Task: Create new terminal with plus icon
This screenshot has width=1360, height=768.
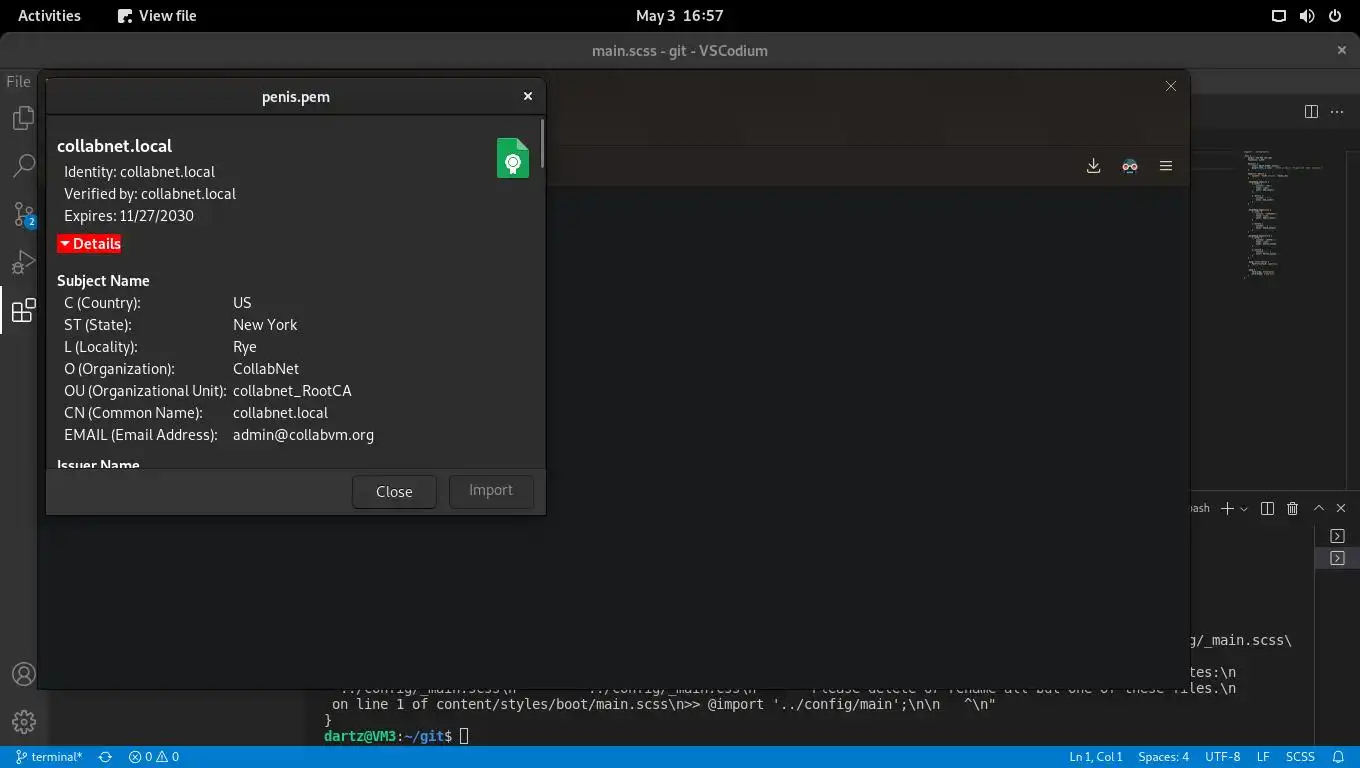Action: (x=1228, y=508)
